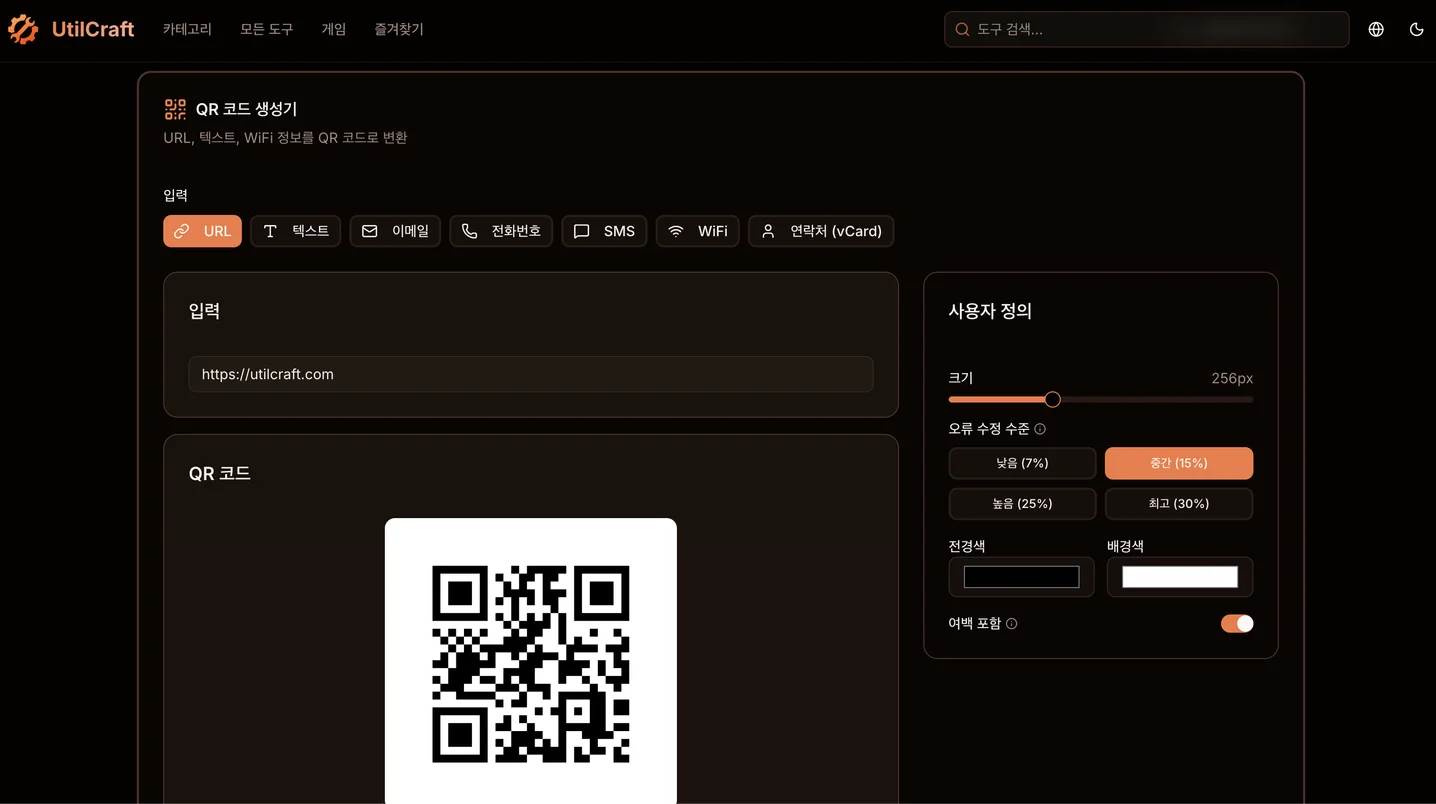The width and height of the screenshot is (1436, 804).
Task: Click the info icon beside 여백 포함
Action: (x=1011, y=623)
